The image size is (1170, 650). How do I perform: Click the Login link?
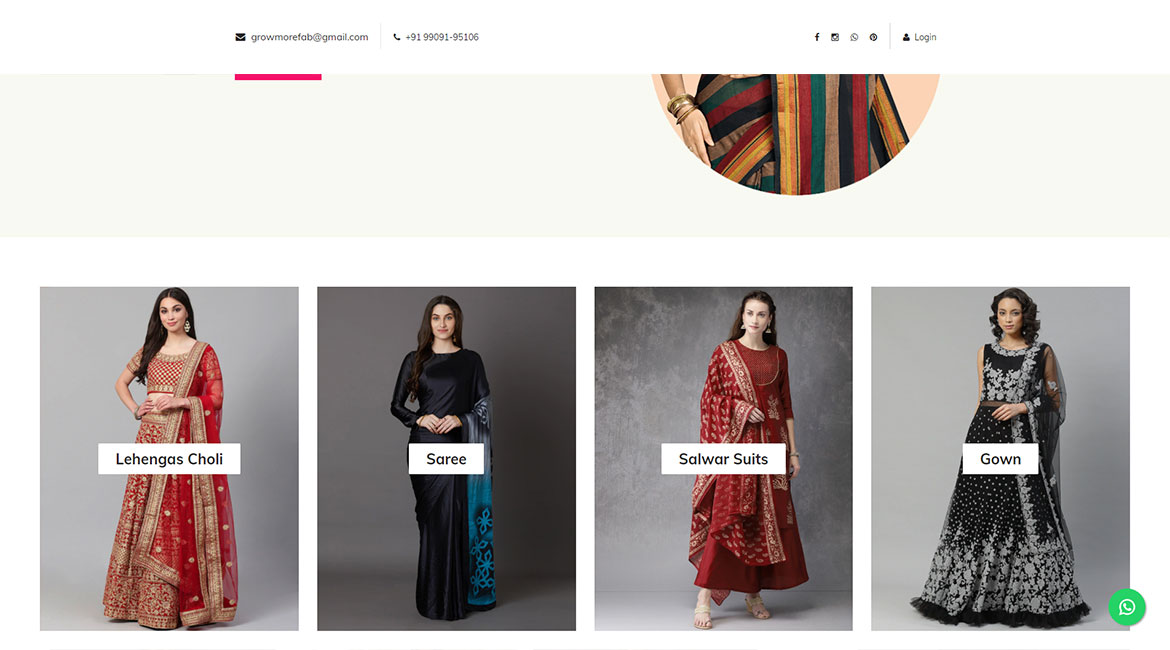(925, 37)
